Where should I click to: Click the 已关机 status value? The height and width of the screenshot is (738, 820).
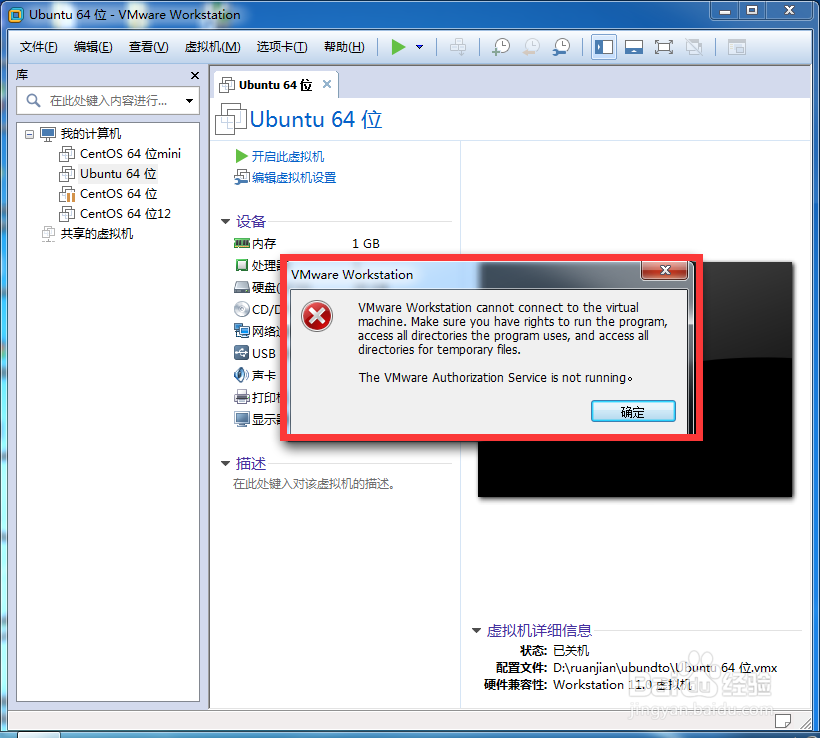[x=571, y=651]
